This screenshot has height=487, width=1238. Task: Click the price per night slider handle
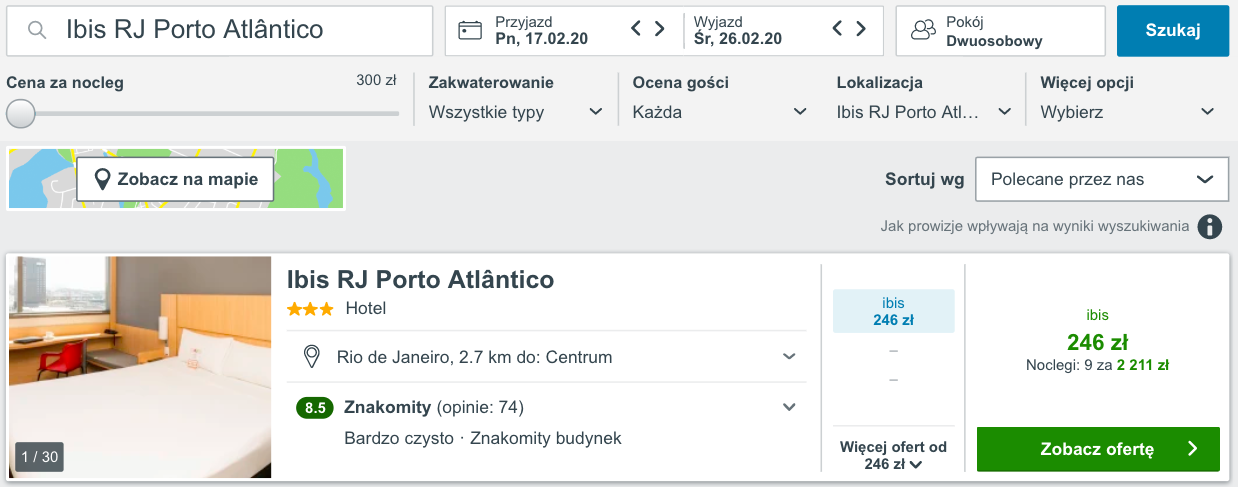pyautogui.click(x=20, y=113)
